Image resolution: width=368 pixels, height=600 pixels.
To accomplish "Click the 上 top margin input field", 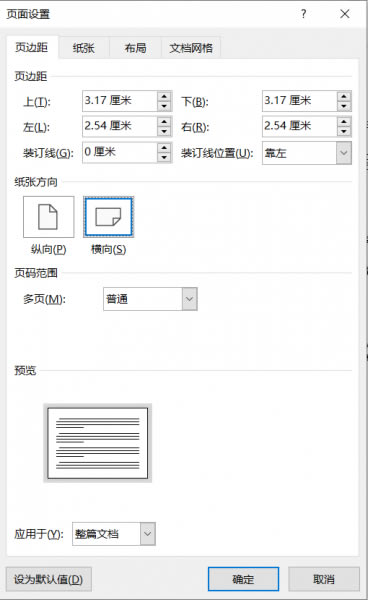I will click(x=120, y=101).
